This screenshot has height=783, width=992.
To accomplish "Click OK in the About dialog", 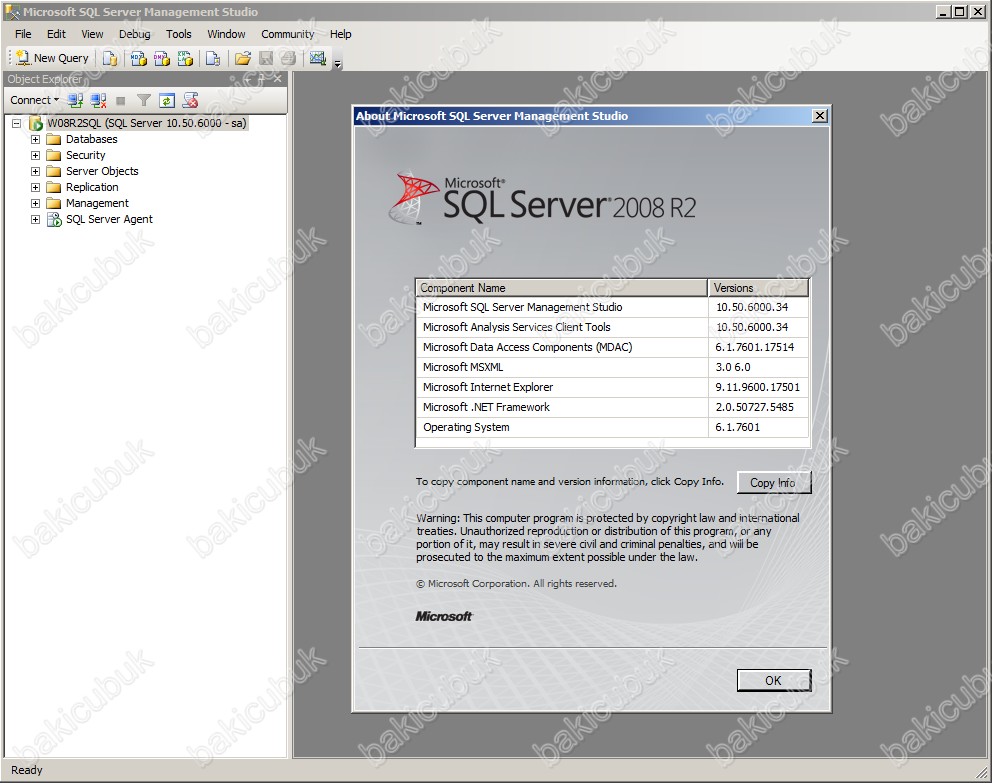I will click(774, 681).
